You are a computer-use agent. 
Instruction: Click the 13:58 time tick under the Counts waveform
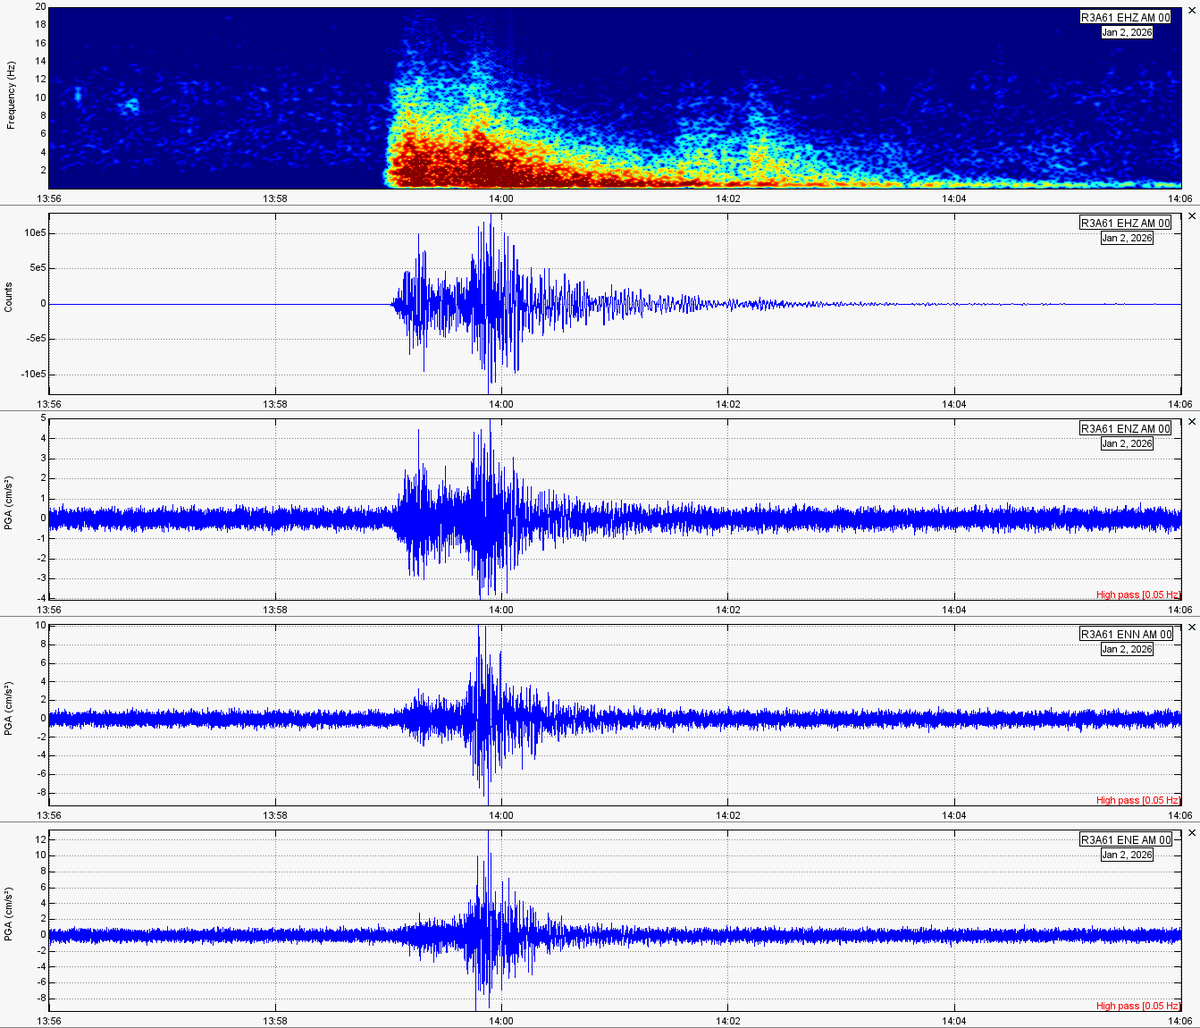coord(276,404)
